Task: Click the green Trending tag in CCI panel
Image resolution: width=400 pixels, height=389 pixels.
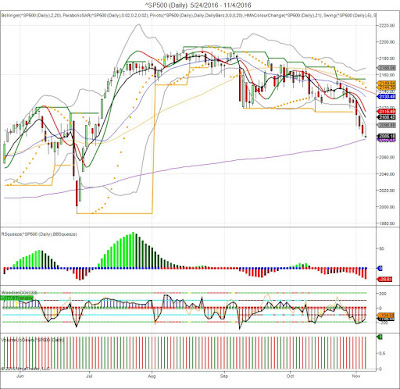Action: pyautogui.click(x=17, y=297)
